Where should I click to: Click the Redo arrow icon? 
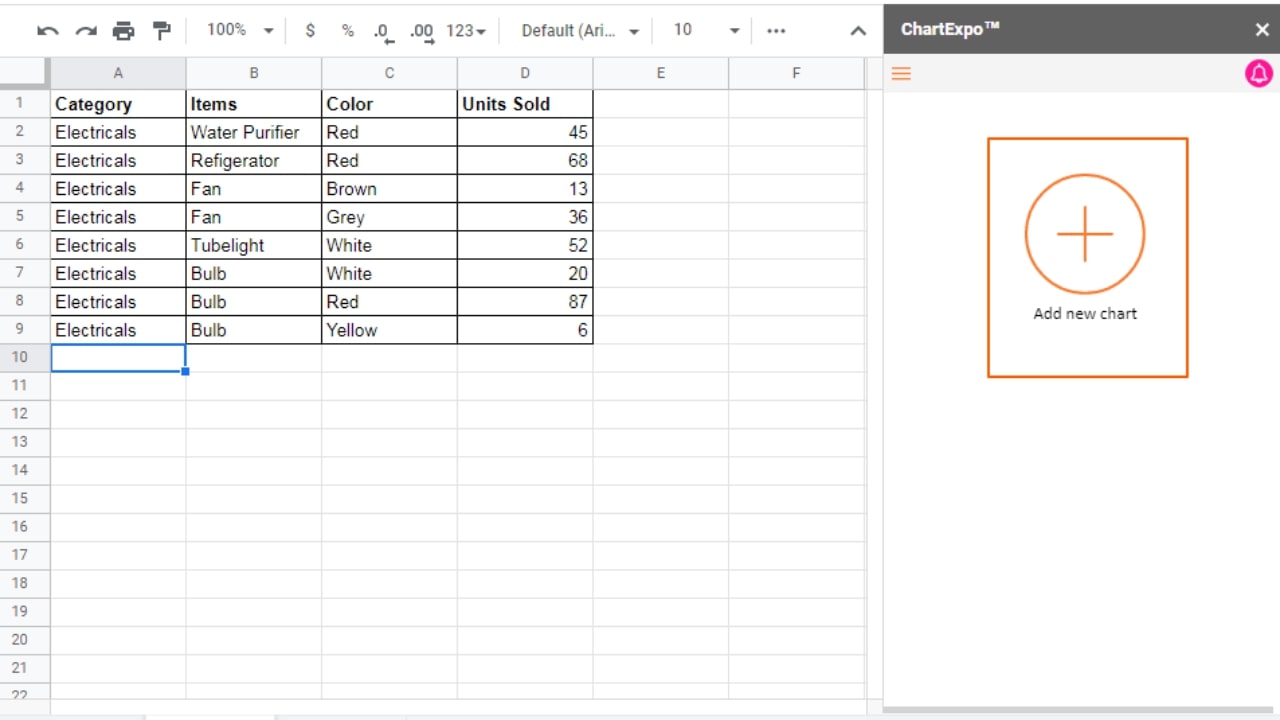point(86,31)
